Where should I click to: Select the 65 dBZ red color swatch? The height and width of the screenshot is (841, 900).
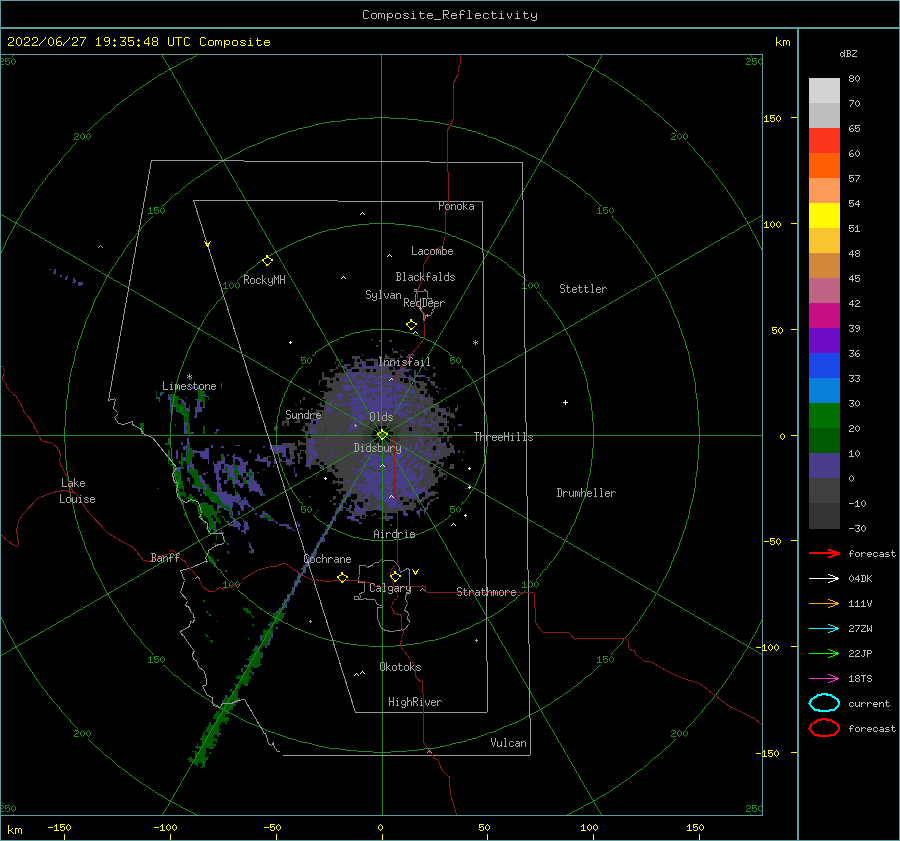[824, 141]
